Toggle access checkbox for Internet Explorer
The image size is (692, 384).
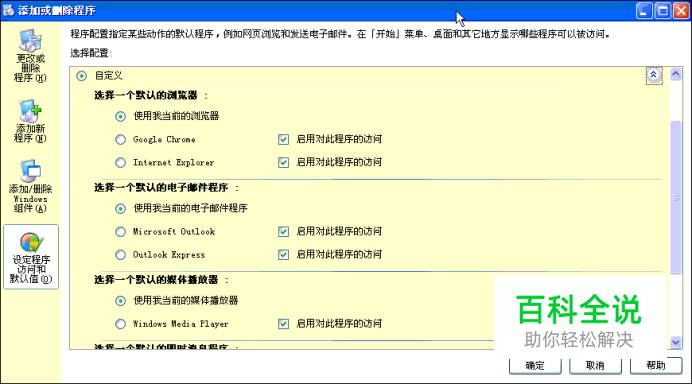(283, 162)
